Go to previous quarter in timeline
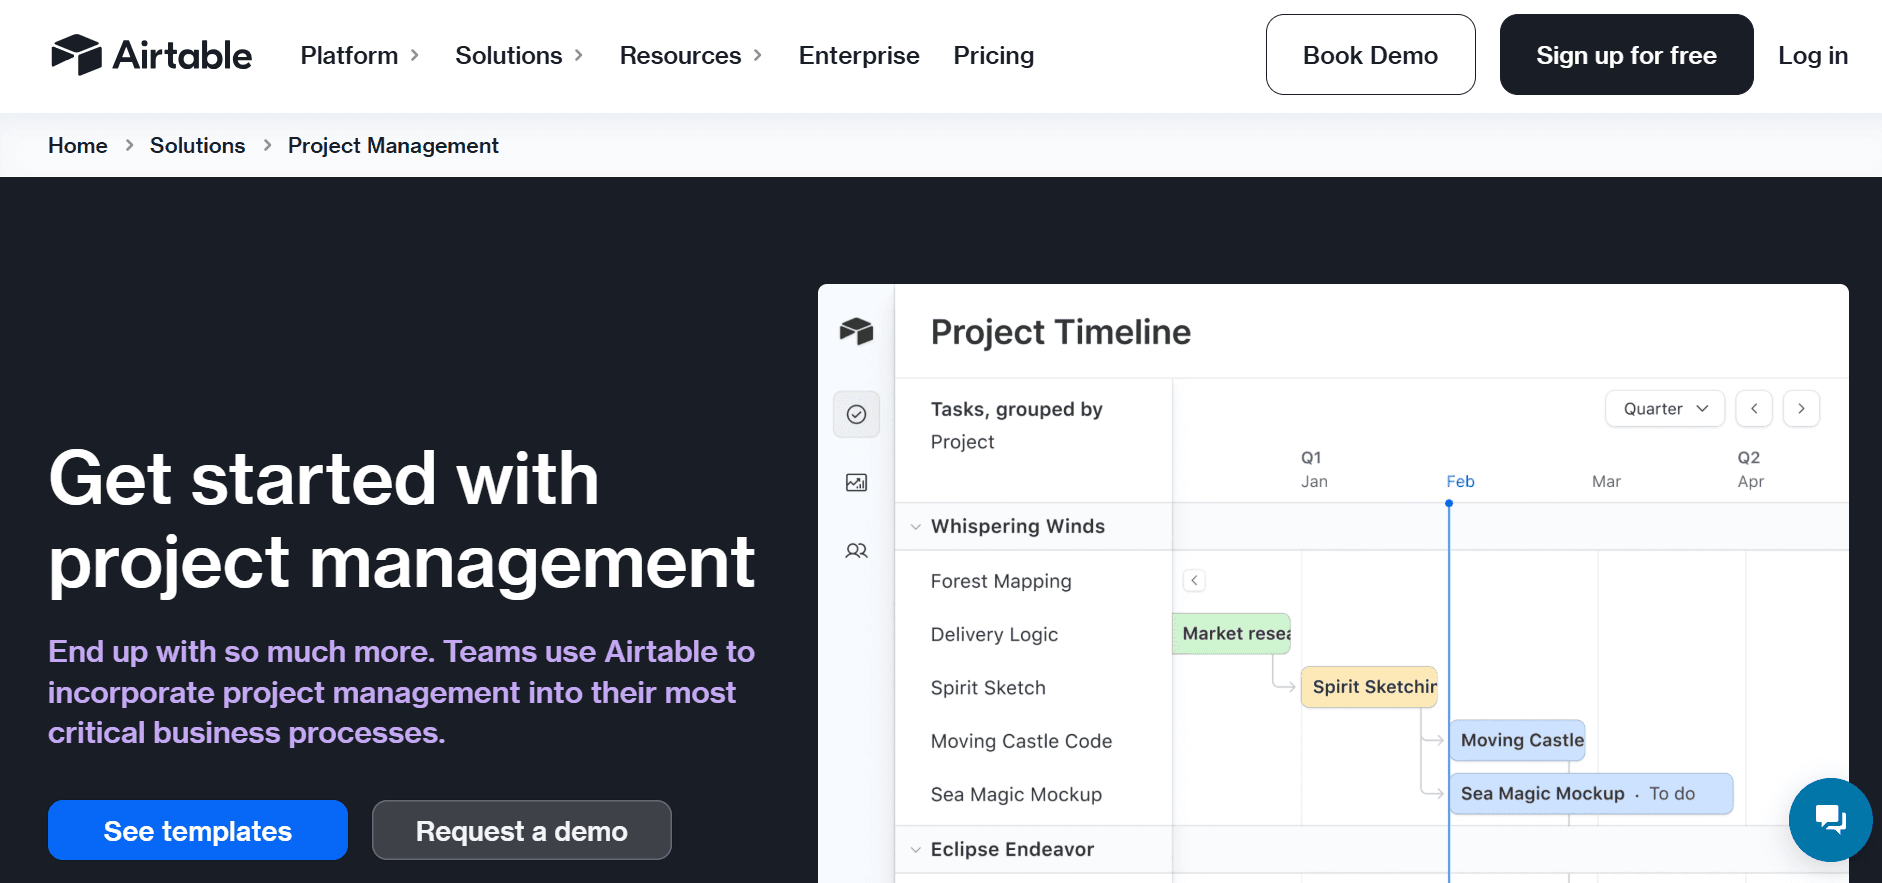The height and width of the screenshot is (883, 1882). click(1754, 408)
